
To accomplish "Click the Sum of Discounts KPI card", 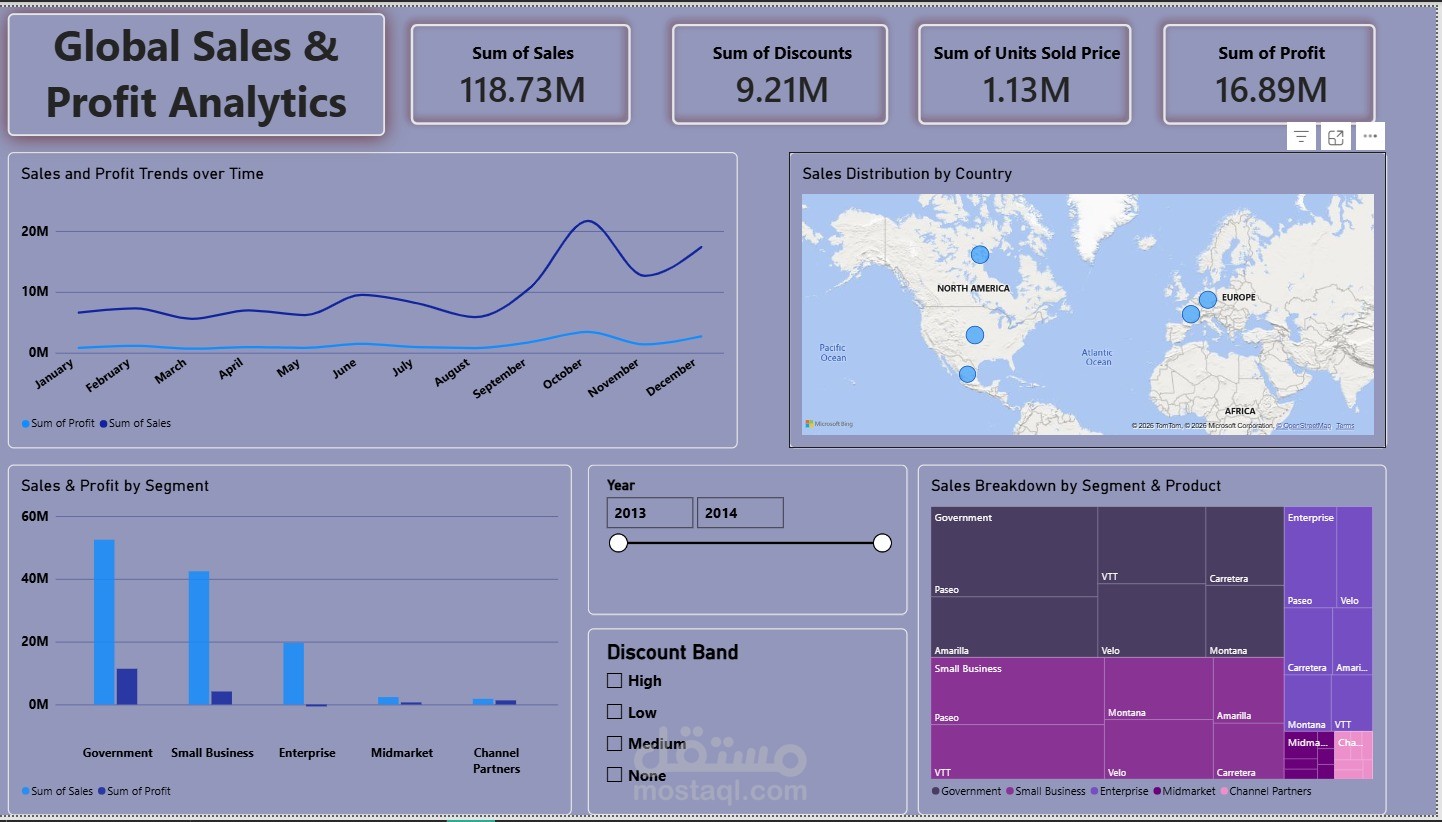I will 780,75.
